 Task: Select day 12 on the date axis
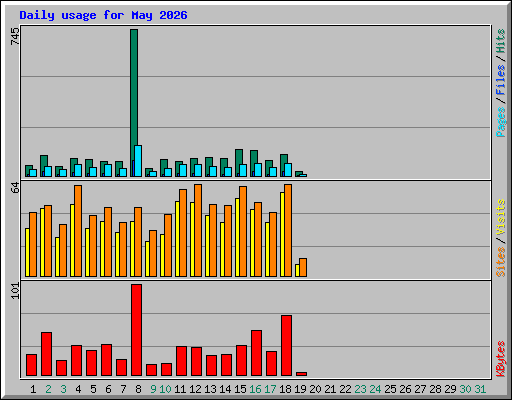(195, 389)
